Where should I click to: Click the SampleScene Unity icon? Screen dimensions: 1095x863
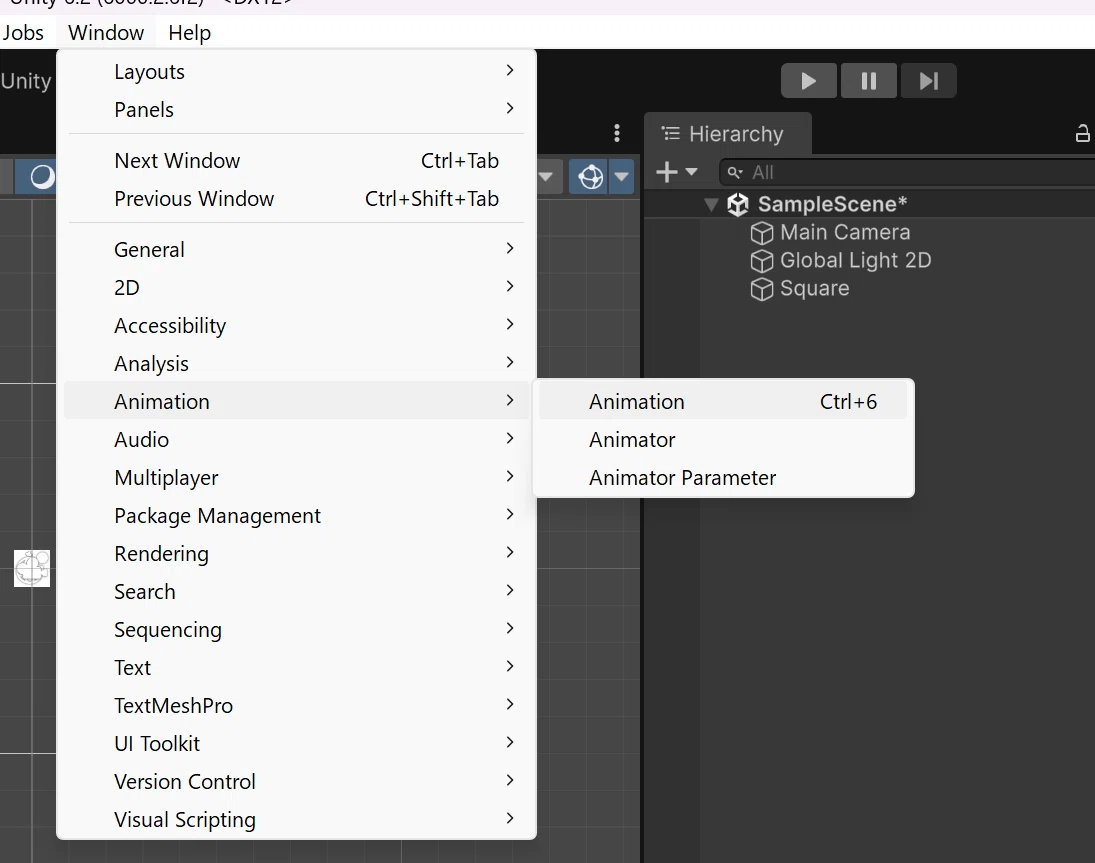[x=738, y=205]
